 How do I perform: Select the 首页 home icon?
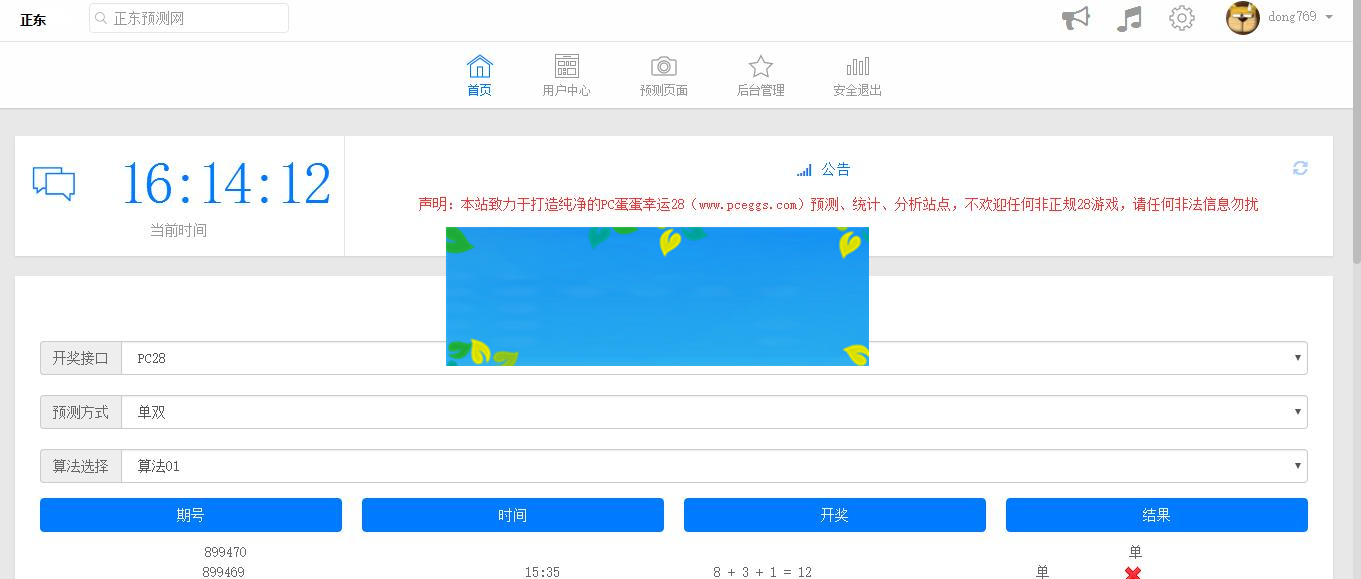(479, 65)
